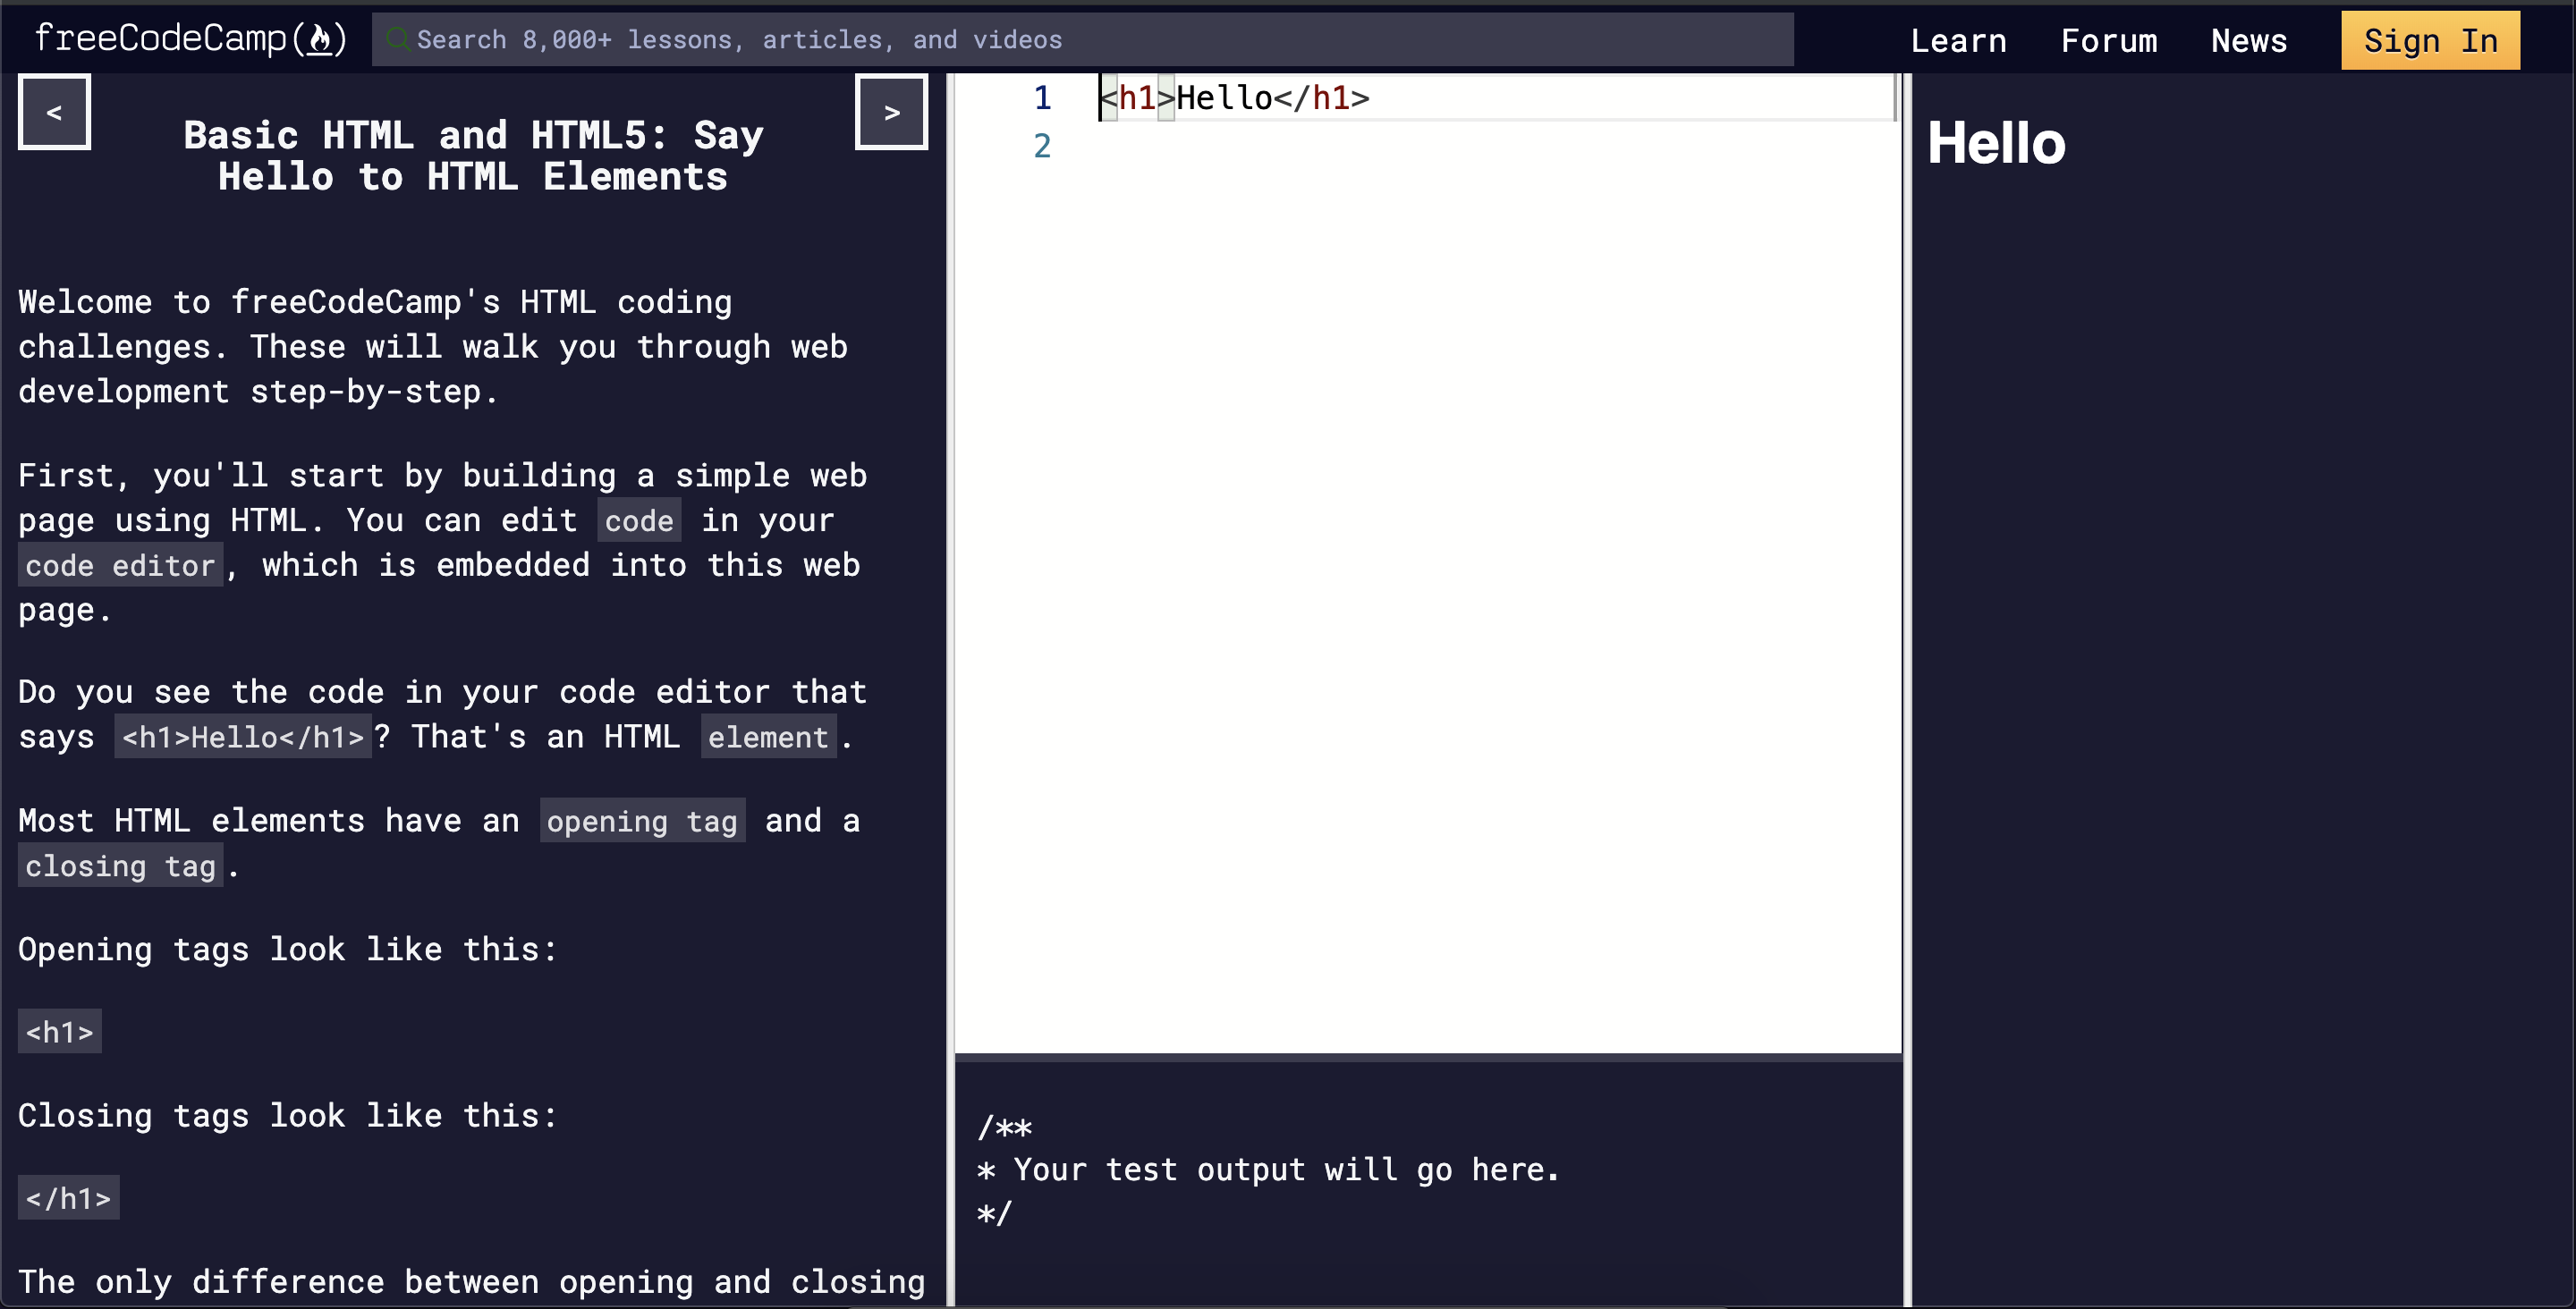Click the <h1> opening tag example
Viewport: 2576px width, 1309px height.
pyautogui.click(x=60, y=1031)
